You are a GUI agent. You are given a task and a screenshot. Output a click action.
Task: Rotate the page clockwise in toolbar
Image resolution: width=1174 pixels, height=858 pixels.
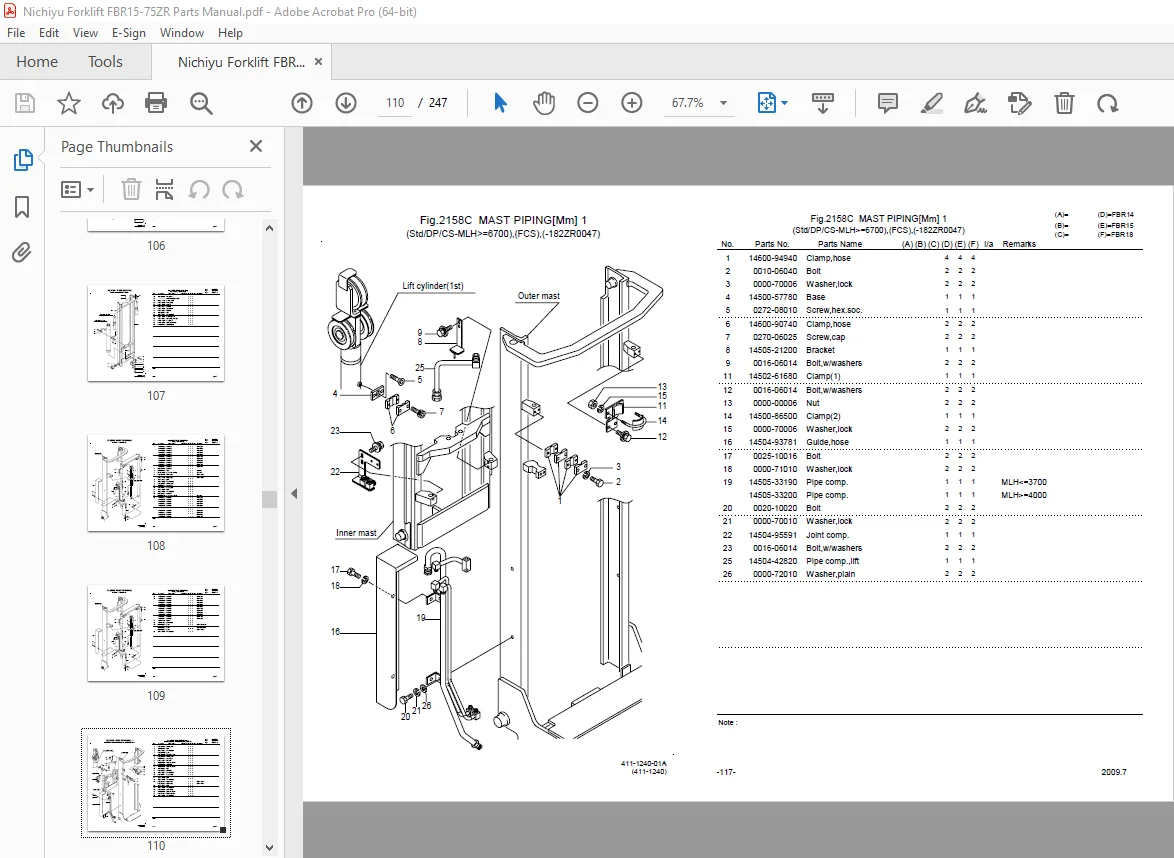pyautogui.click(x=1107, y=103)
